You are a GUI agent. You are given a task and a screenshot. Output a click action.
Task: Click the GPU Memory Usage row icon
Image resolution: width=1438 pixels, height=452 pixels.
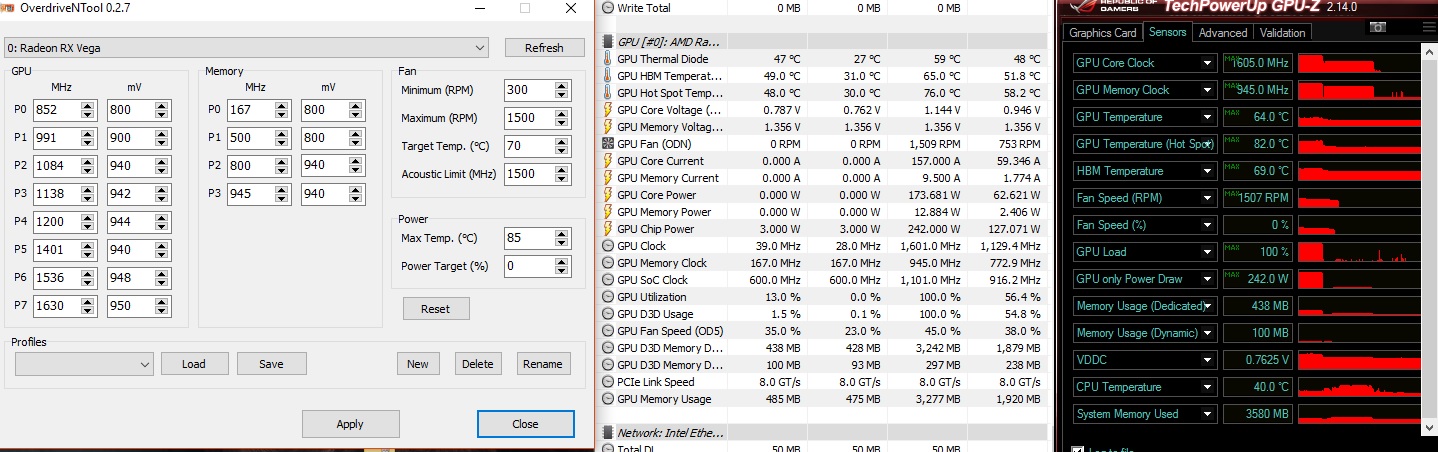[608, 399]
